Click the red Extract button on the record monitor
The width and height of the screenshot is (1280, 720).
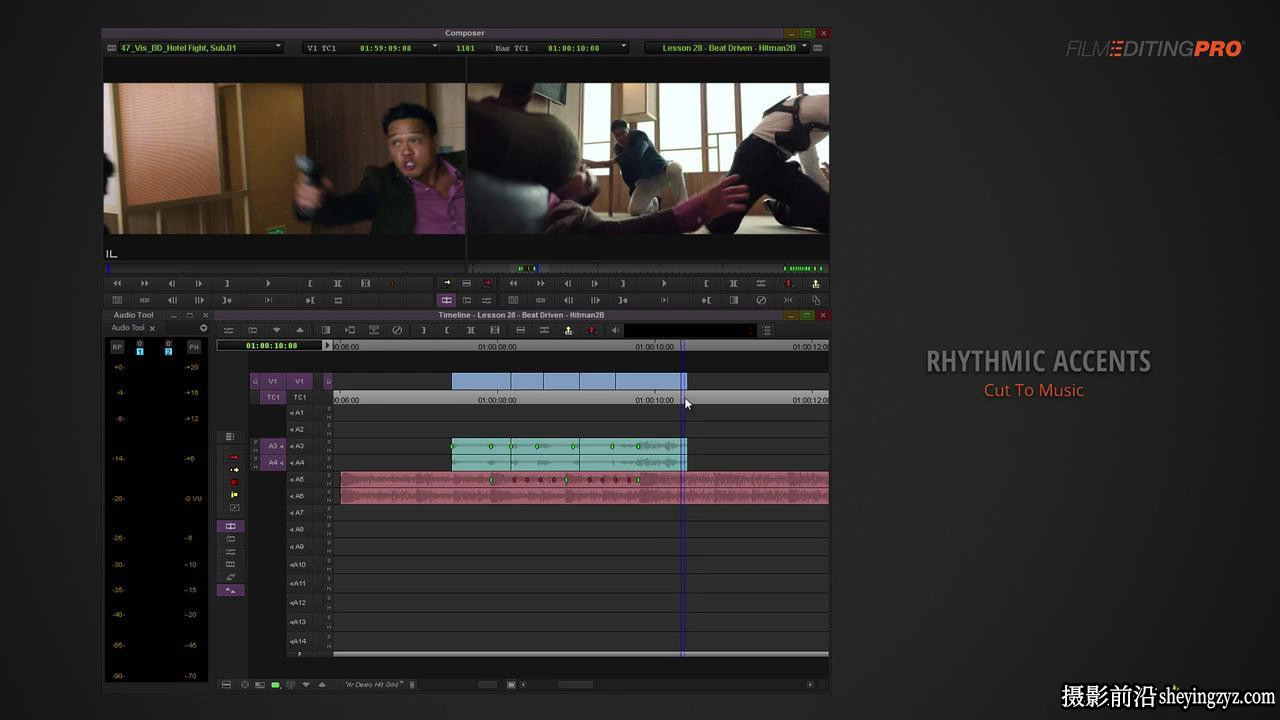[x=788, y=283]
